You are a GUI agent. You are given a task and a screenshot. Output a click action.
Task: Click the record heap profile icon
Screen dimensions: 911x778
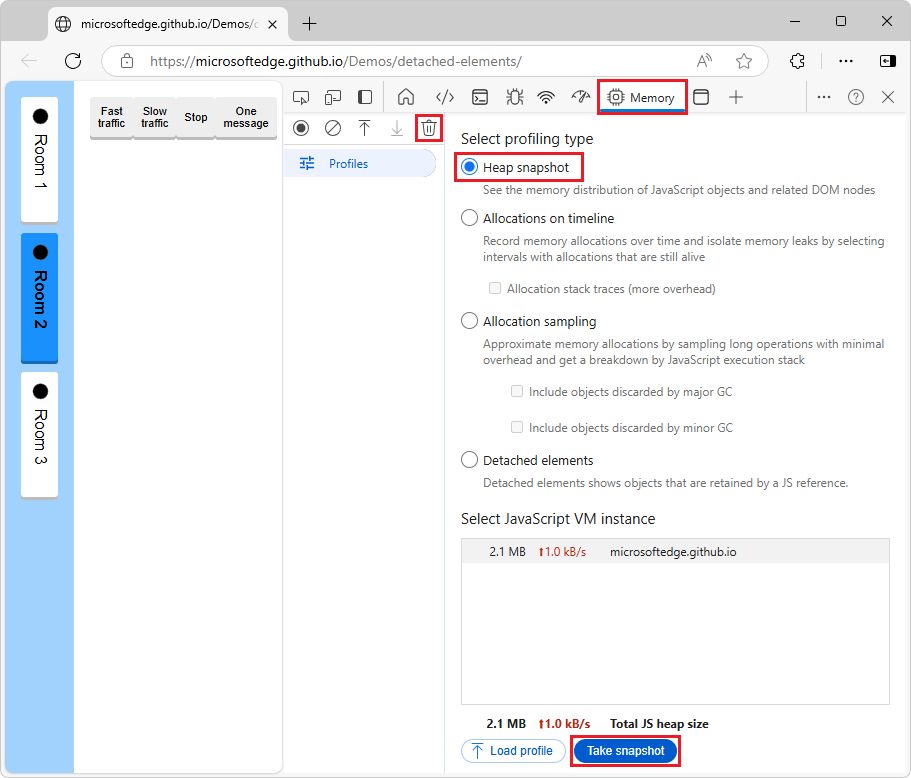point(301,128)
